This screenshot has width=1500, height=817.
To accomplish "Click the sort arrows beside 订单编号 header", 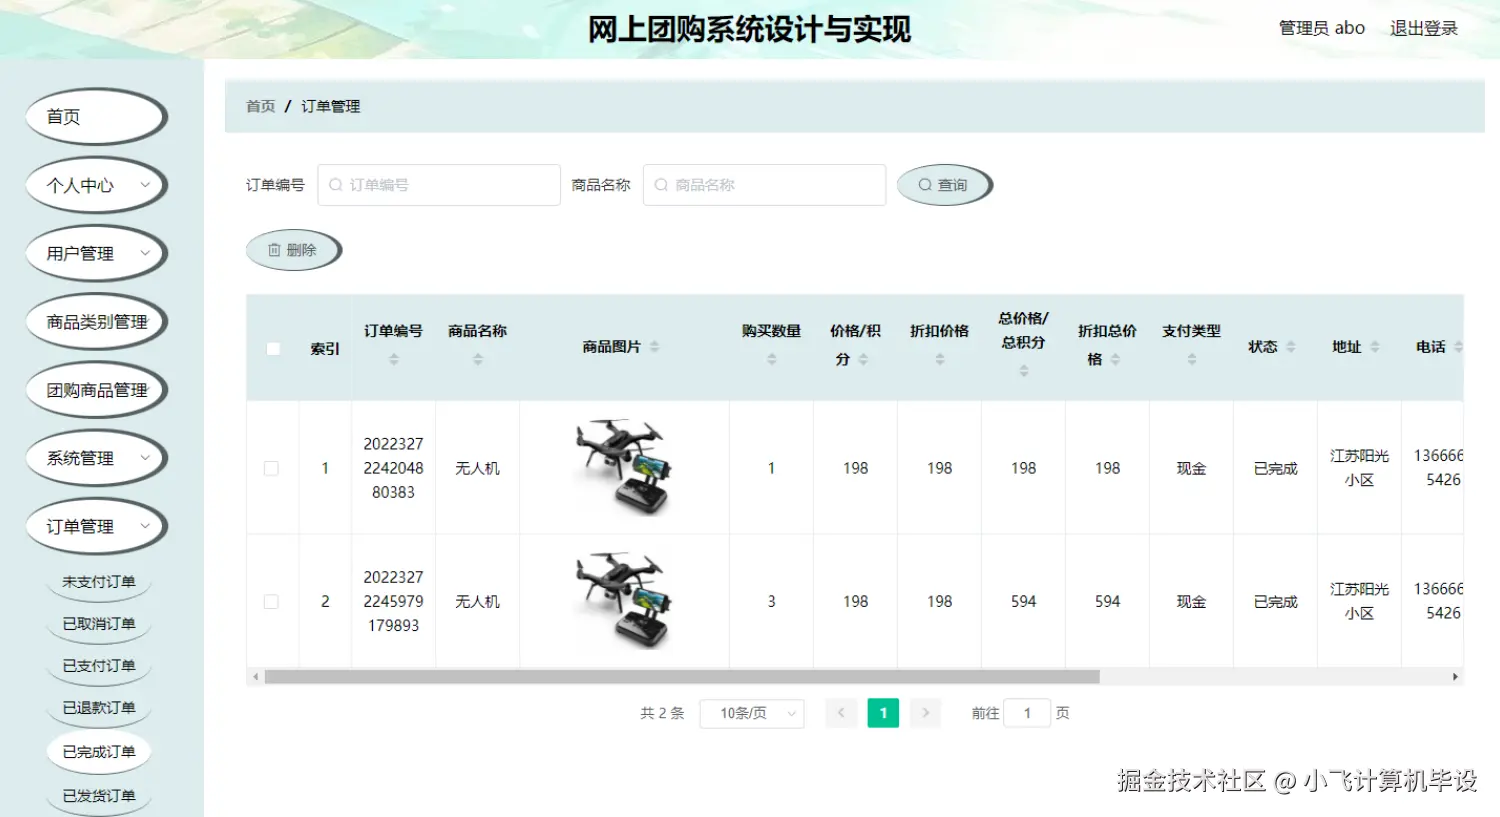I will point(393,359).
